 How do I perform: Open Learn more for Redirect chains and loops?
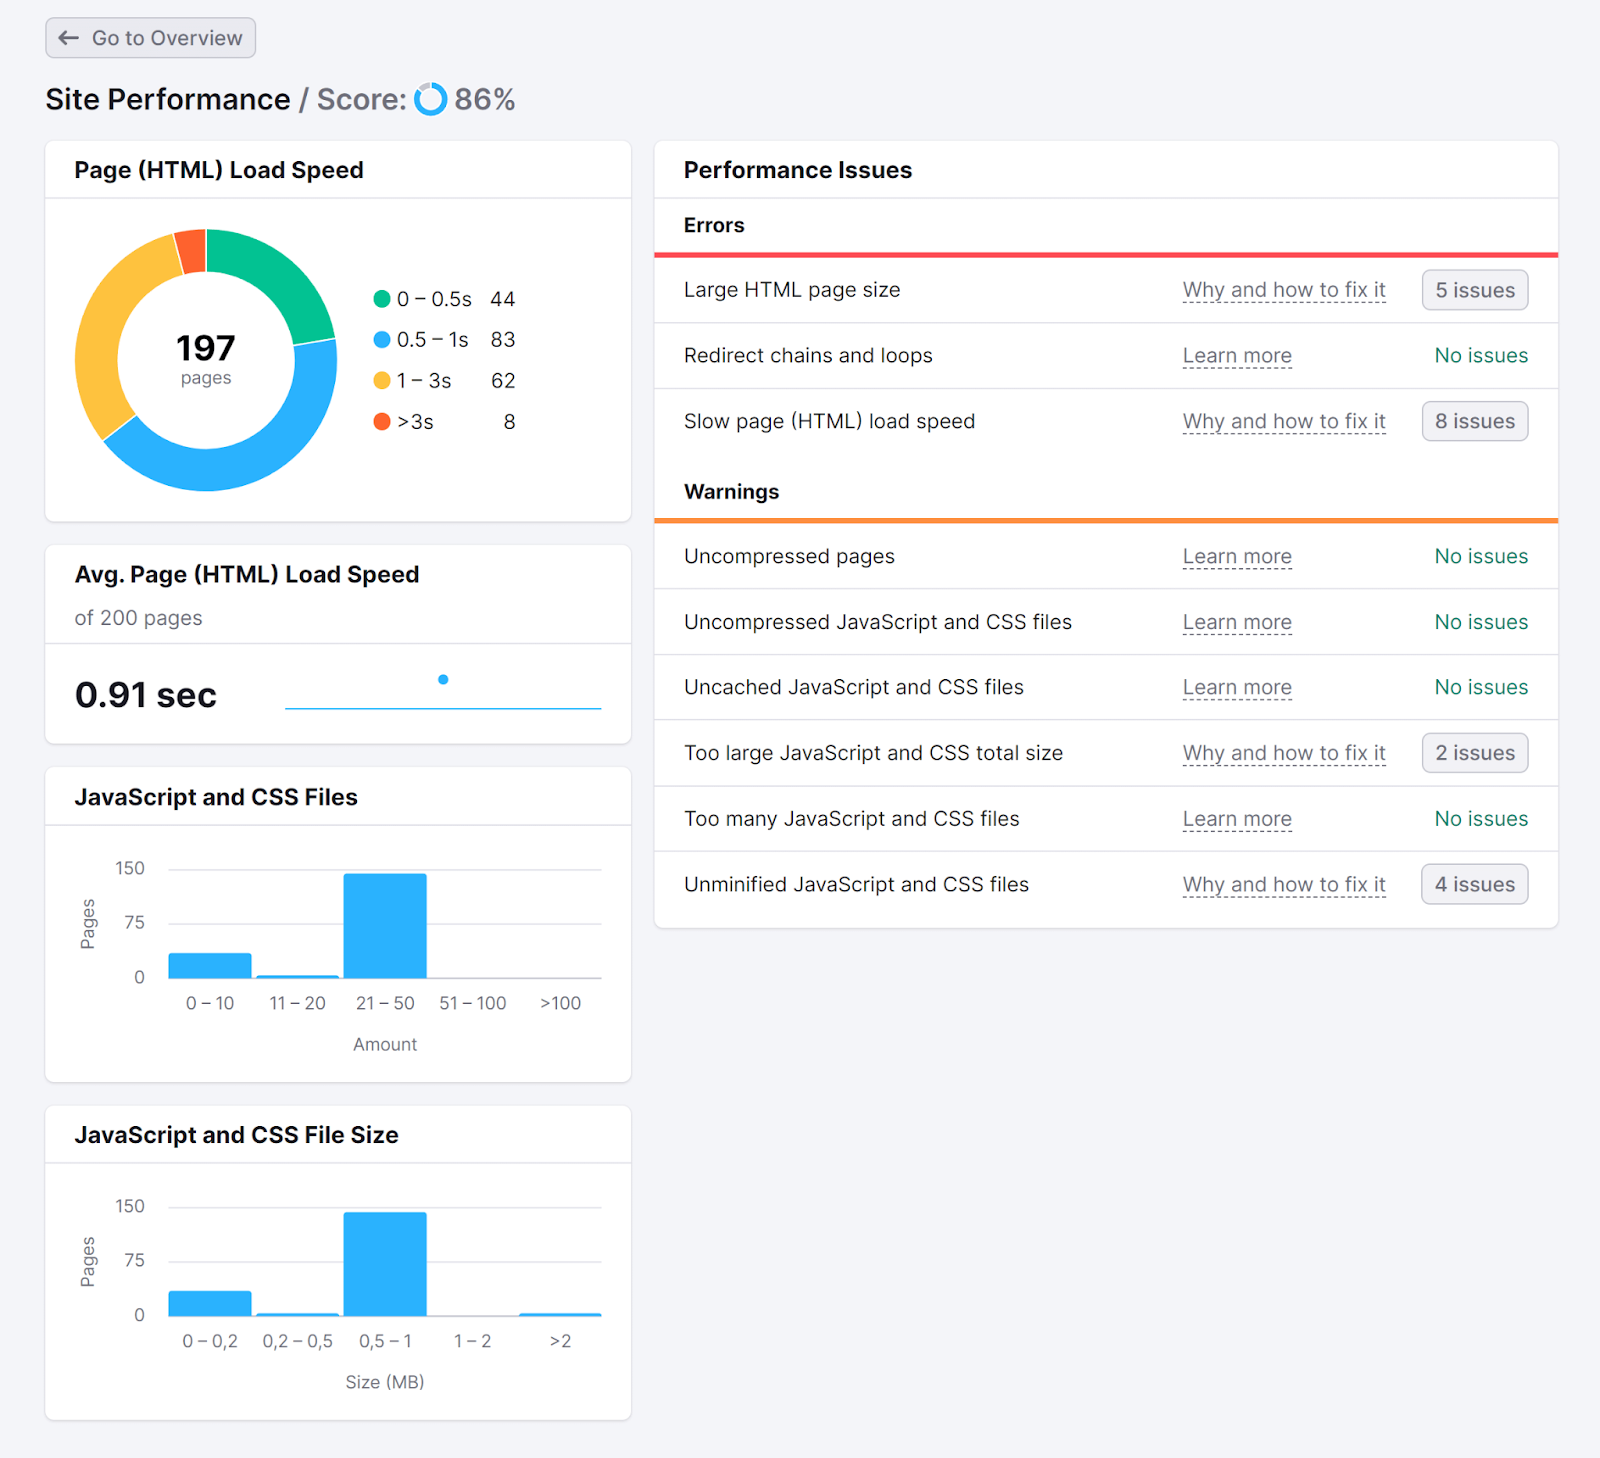click(x=1236, y=356)
